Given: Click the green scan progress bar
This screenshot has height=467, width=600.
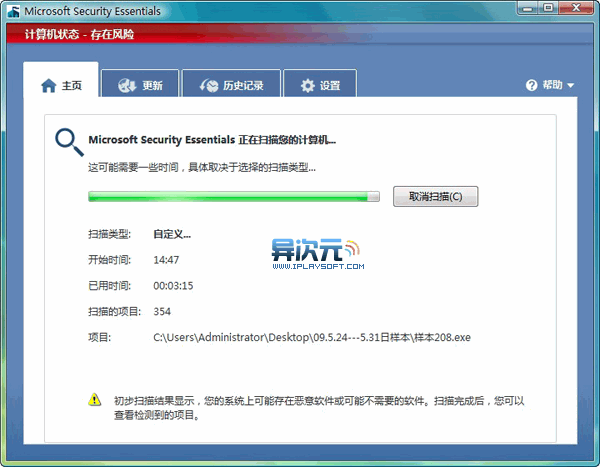Looking at the screenshot, I should pyautogui.click(x=234, y=196).
